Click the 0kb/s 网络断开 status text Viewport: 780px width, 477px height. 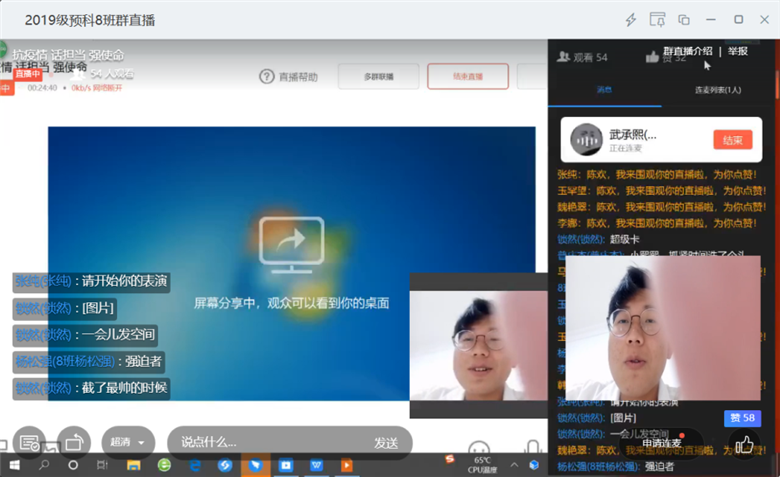(97, 88)
